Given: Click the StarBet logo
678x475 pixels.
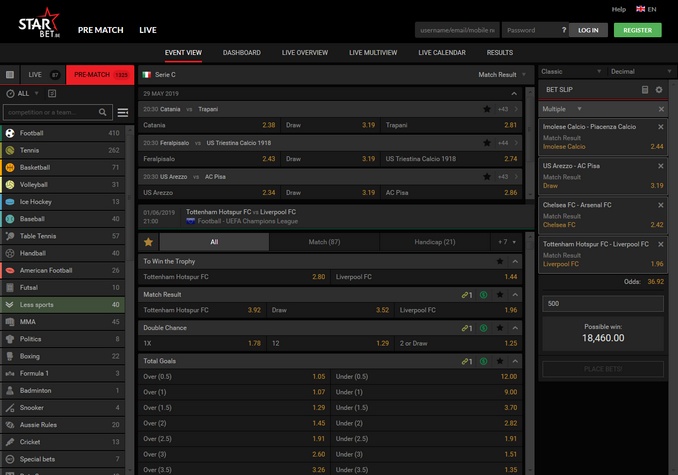Looking at the screenshot, I should (x=39, y=22).
